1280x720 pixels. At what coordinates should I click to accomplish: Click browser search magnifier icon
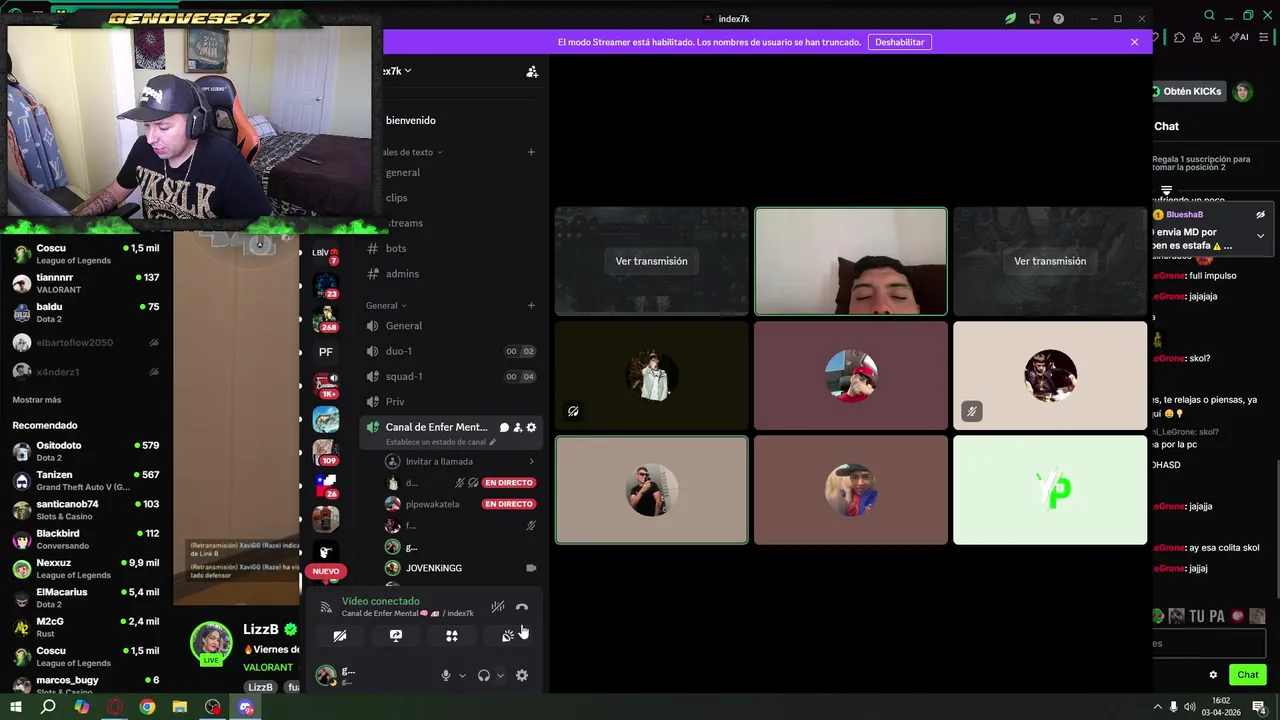(x=1210, y=15)
